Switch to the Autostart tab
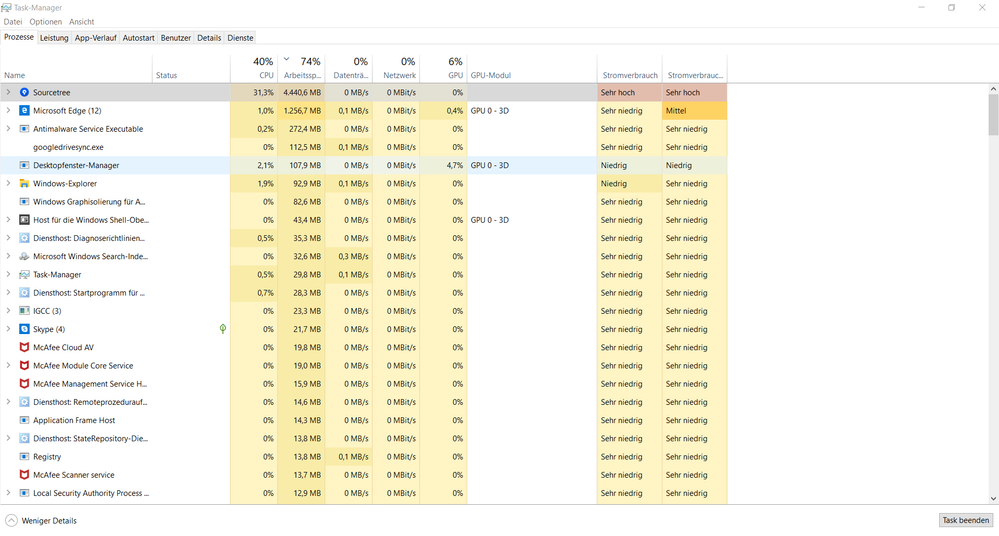This screenshot has width=999, height=536. pyautogui.click(x=138, y=38)
